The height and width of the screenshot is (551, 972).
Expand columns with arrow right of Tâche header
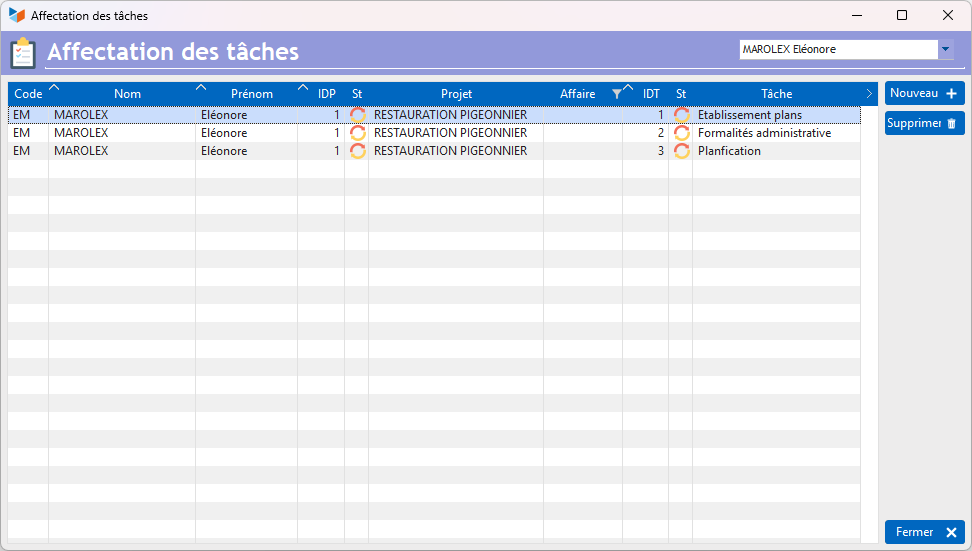click(x=869, y=94)
